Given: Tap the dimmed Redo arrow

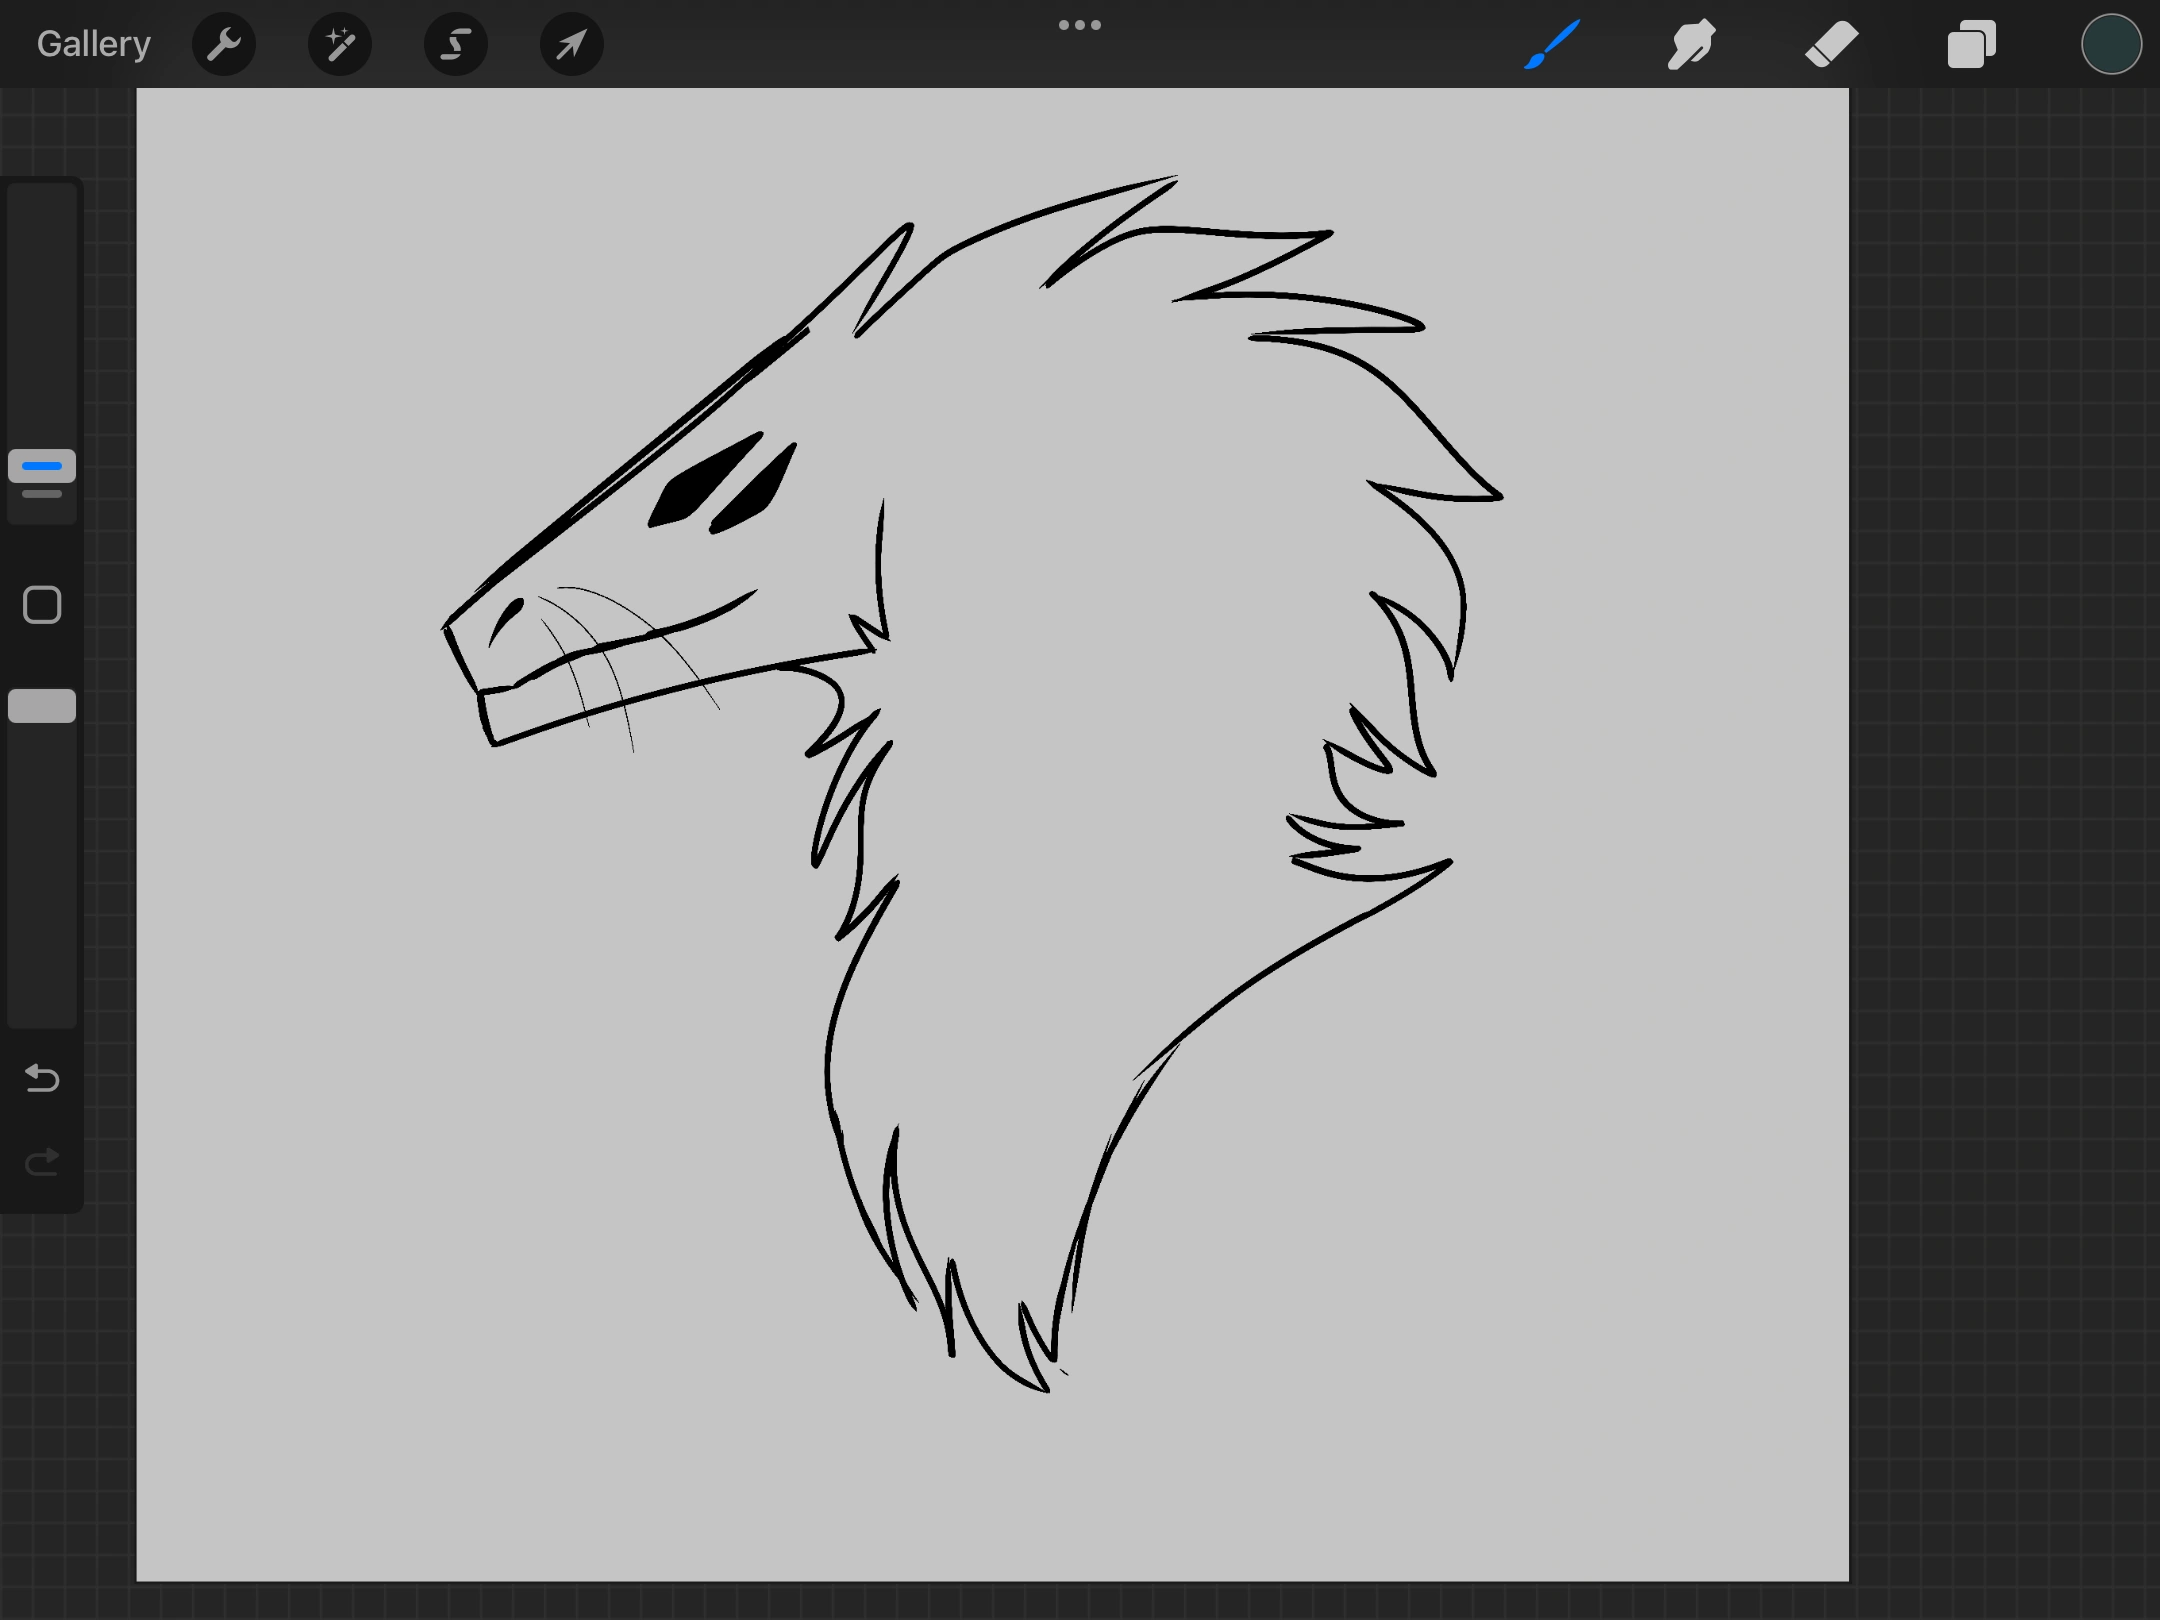Looking at the screenshot, I should click(x=42, y=1162).
